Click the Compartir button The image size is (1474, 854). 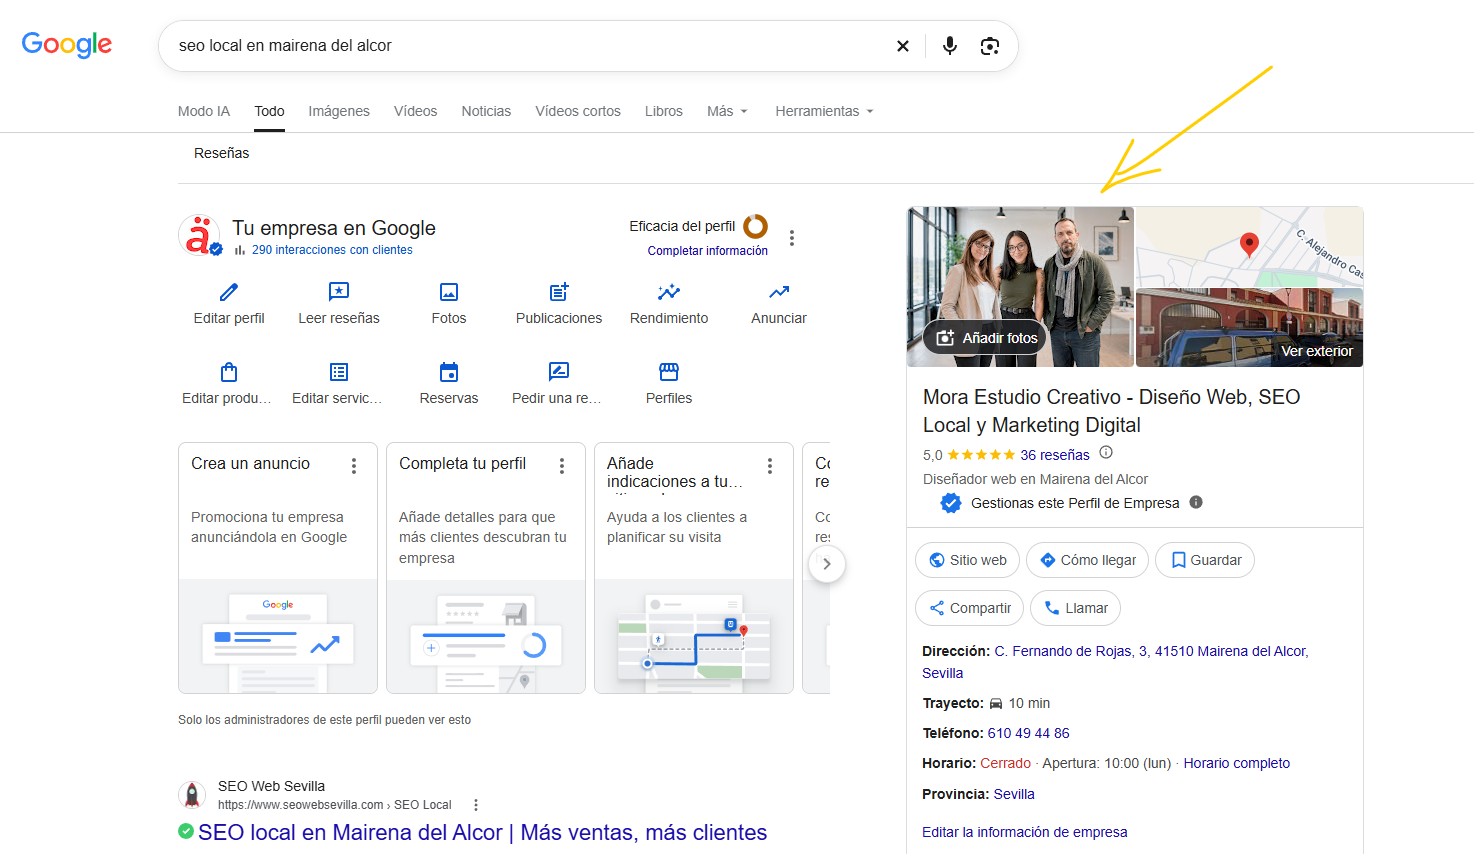coord(969,608)
